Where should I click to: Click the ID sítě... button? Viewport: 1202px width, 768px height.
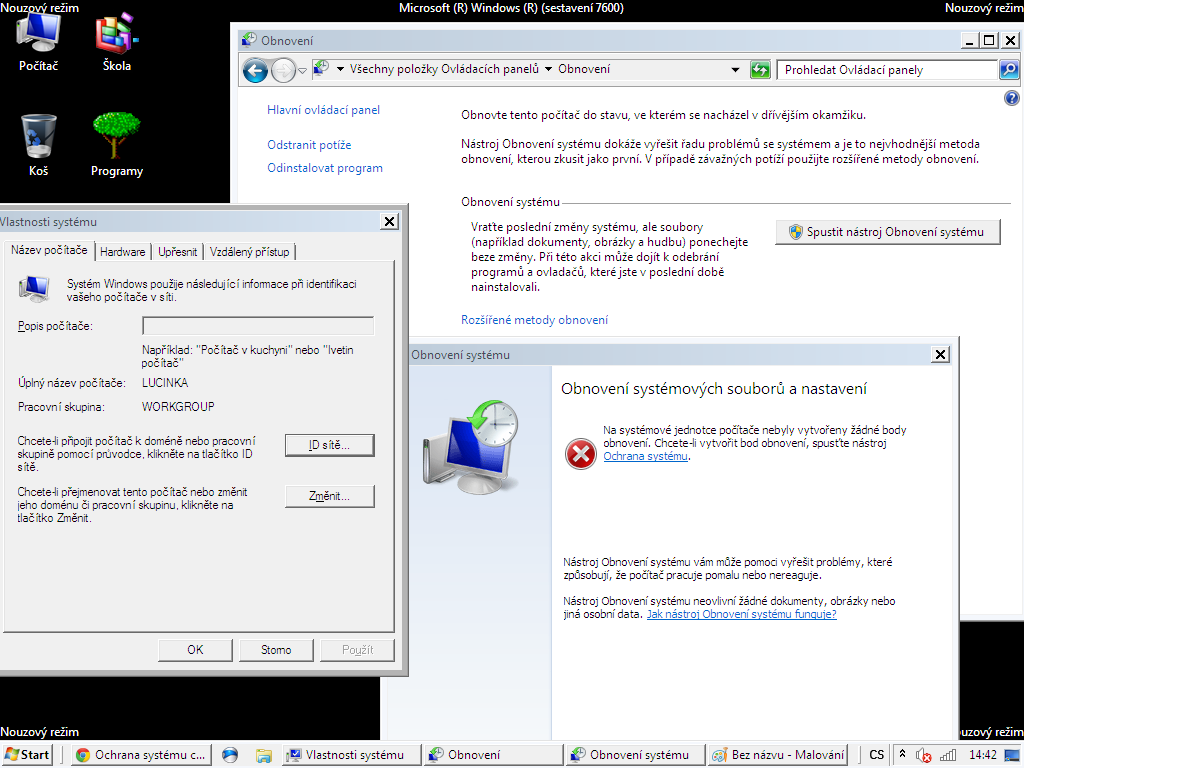point(329,445)
